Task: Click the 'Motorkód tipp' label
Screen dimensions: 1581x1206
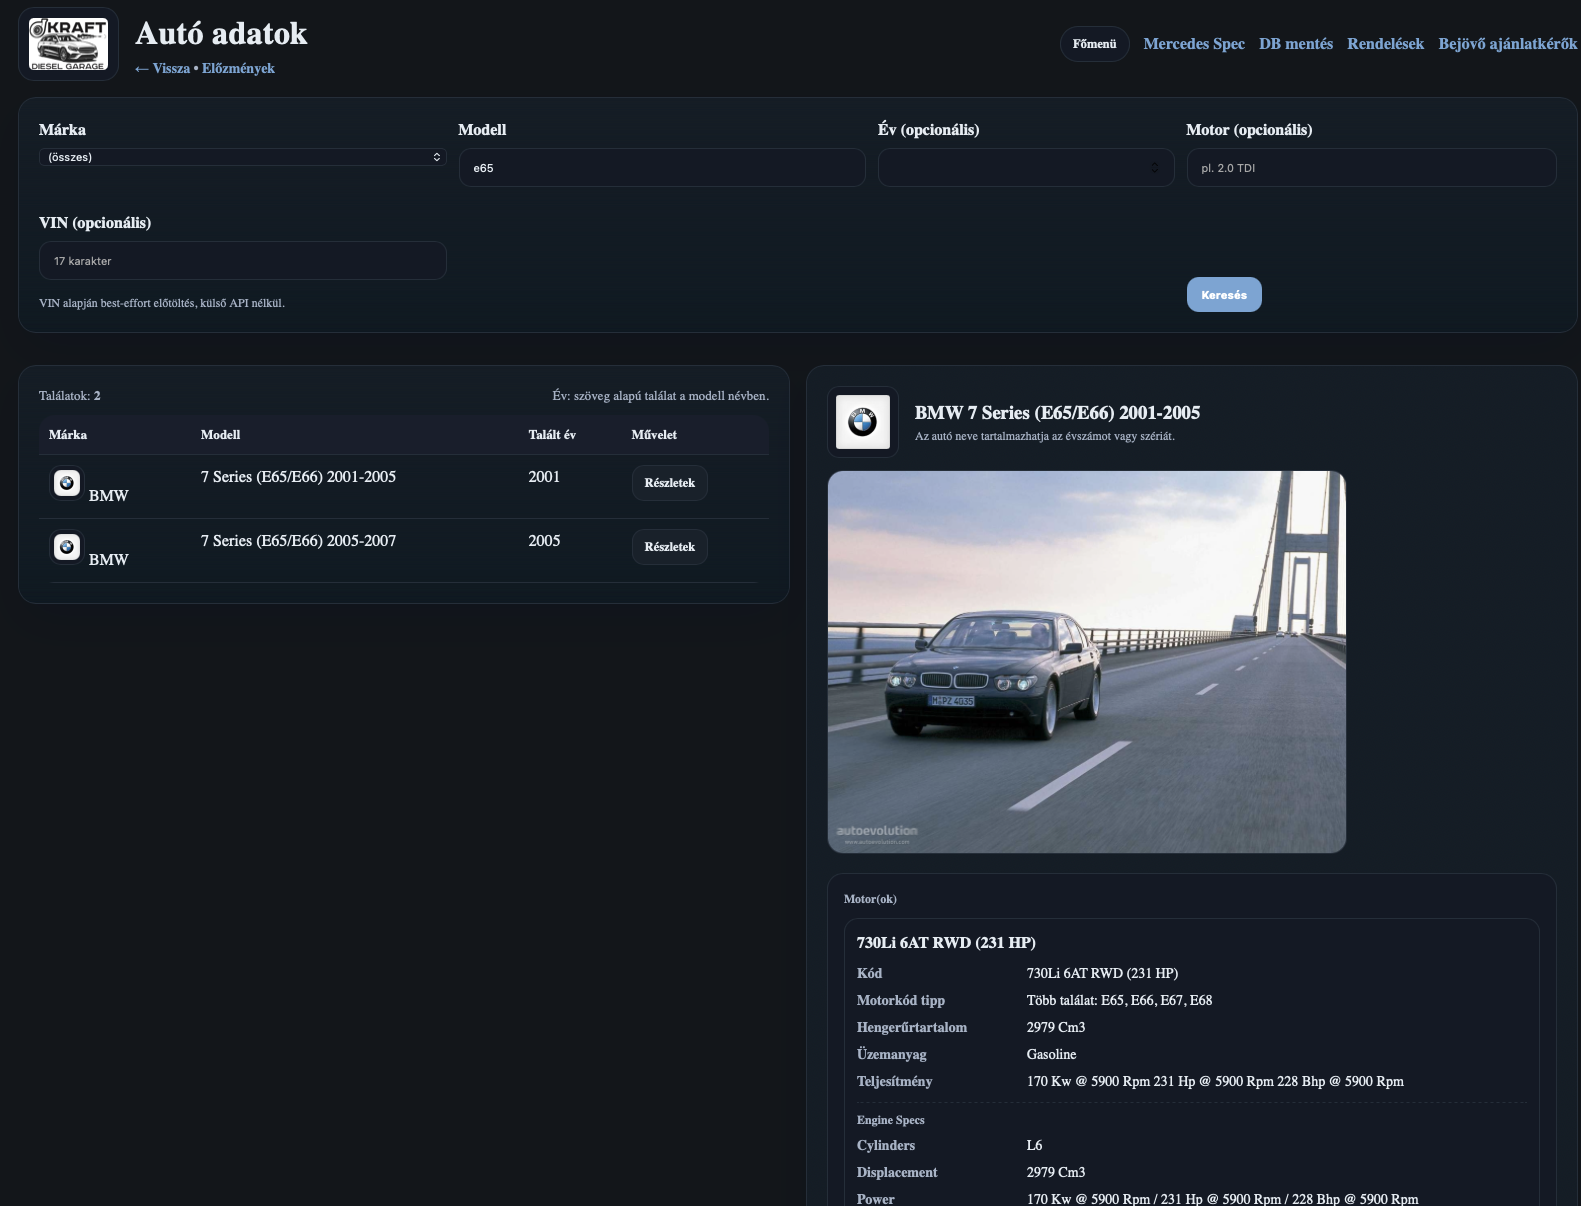Action: click(901, 1000)
